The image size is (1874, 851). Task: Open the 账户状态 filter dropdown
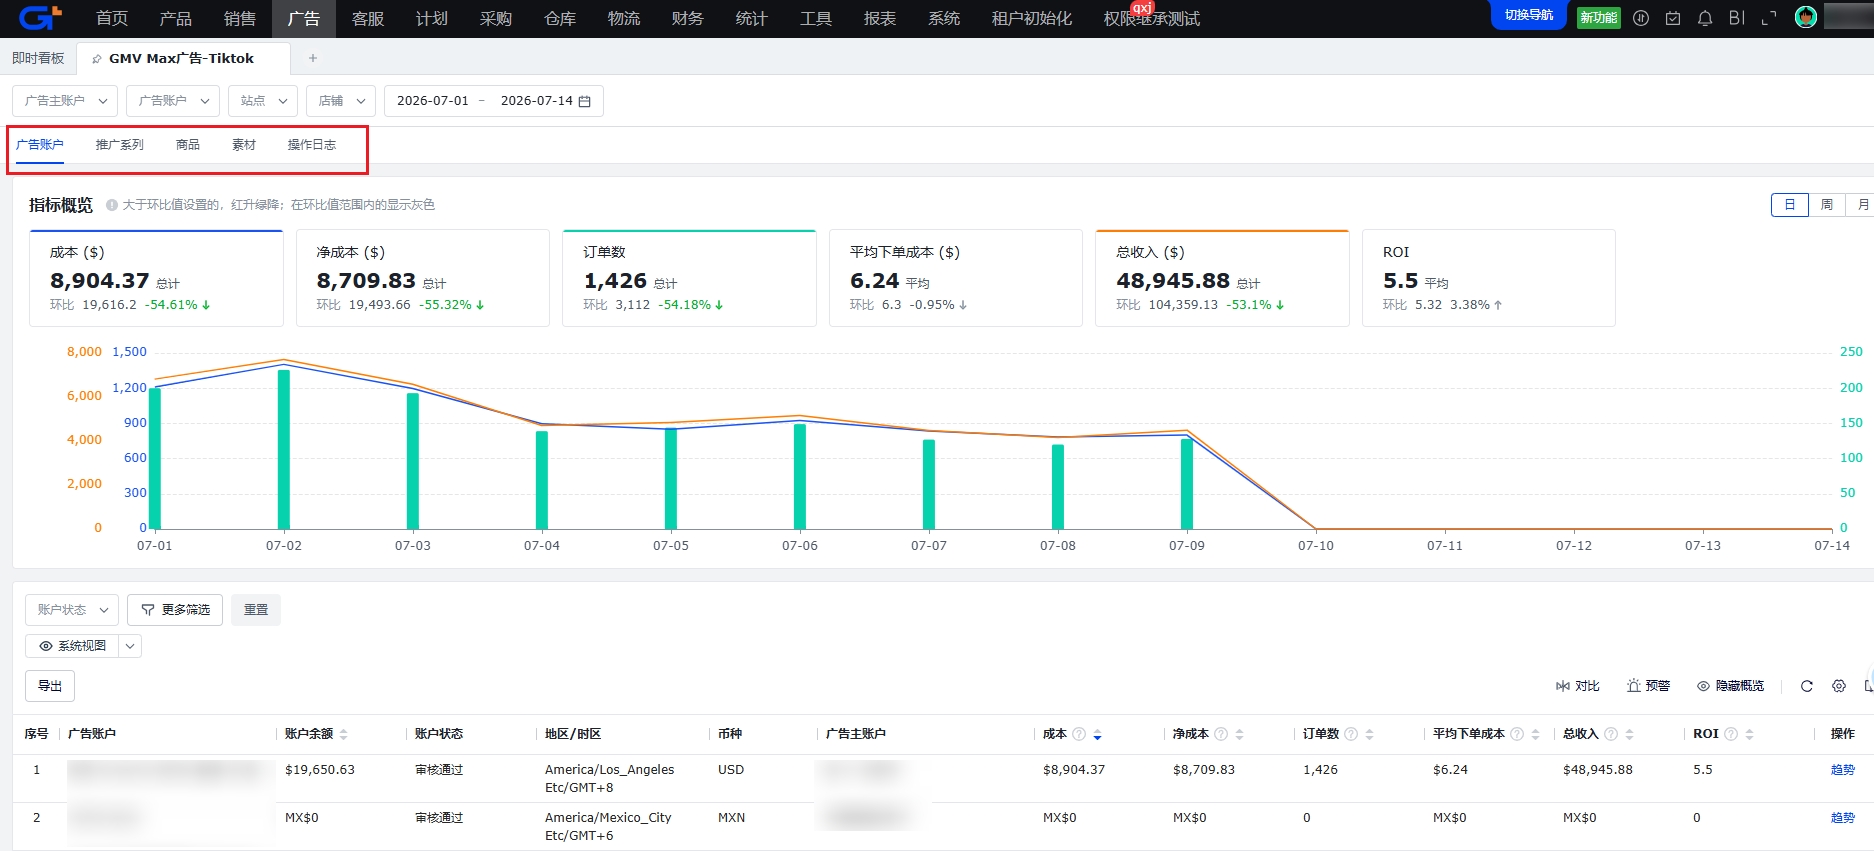[72, 610]
